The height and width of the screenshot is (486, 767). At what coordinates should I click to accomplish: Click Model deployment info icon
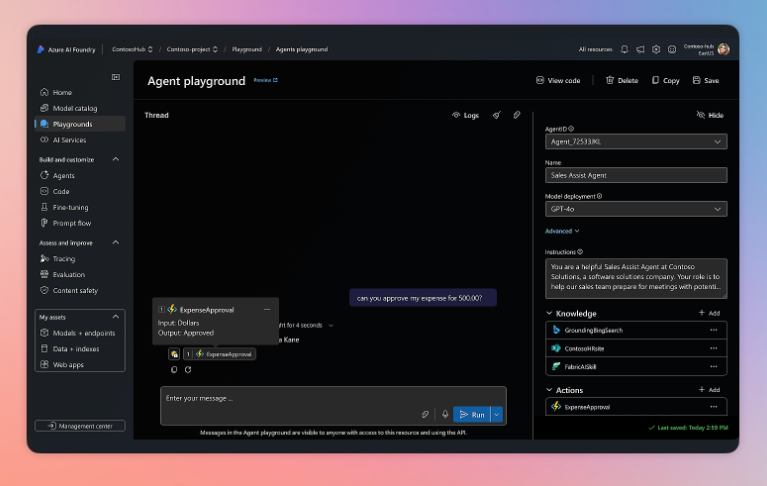point(600,196)
